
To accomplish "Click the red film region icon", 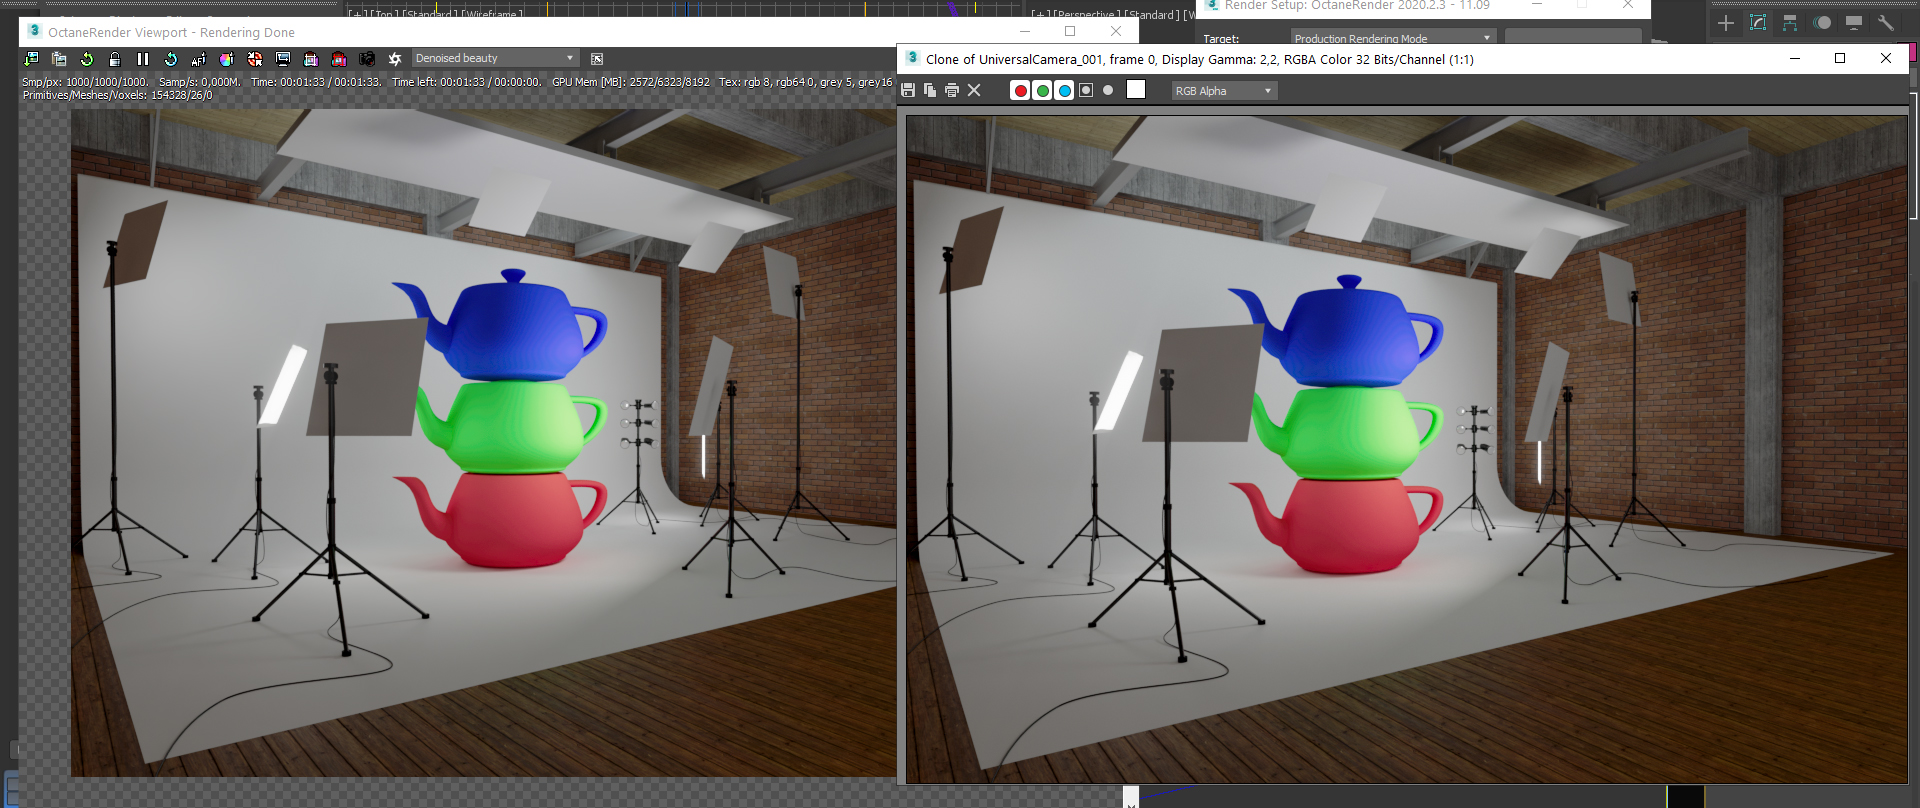I will [x=339, y=59].
